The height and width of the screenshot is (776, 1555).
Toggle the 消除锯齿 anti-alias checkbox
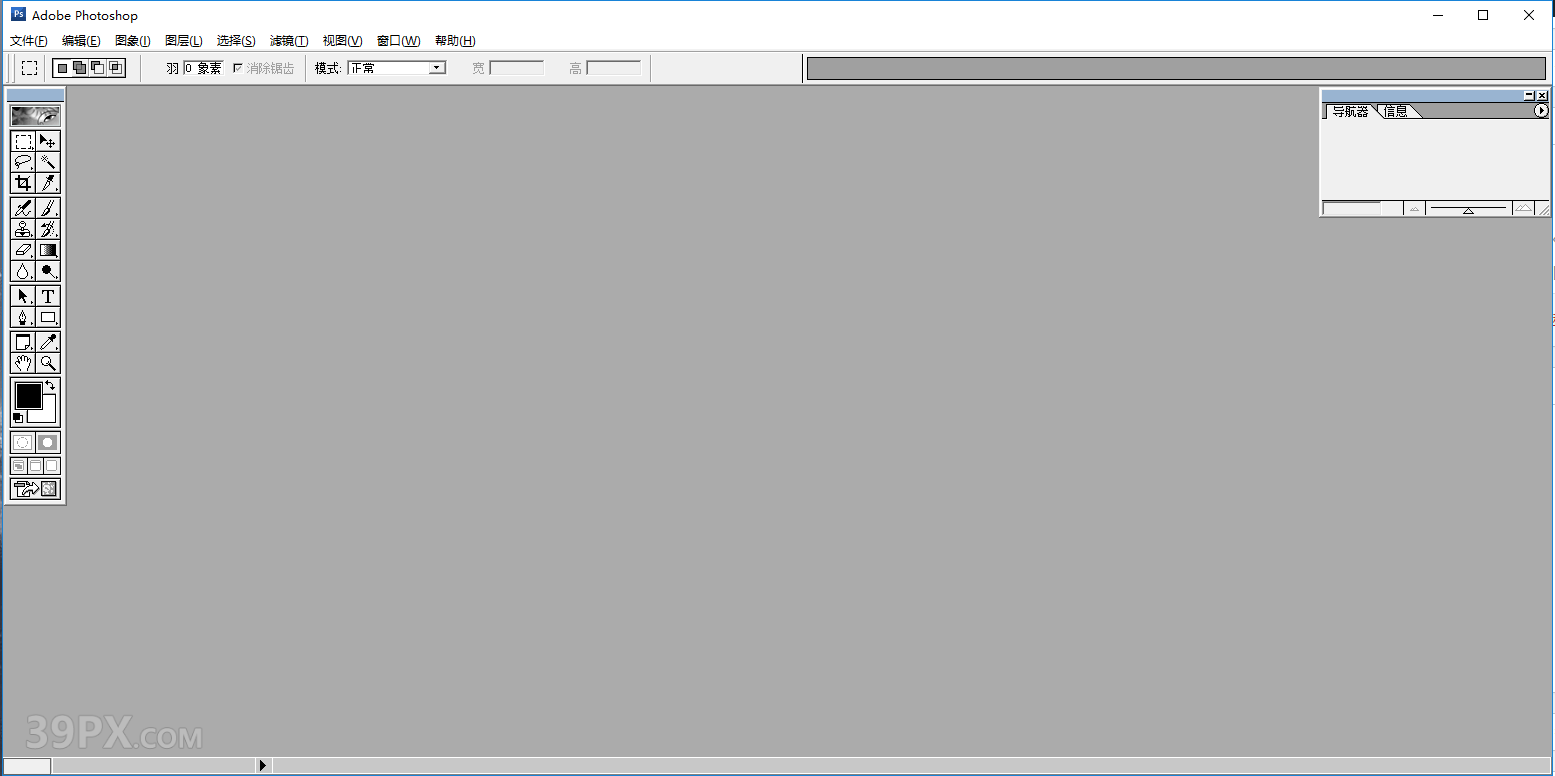[x=237, y=67]
